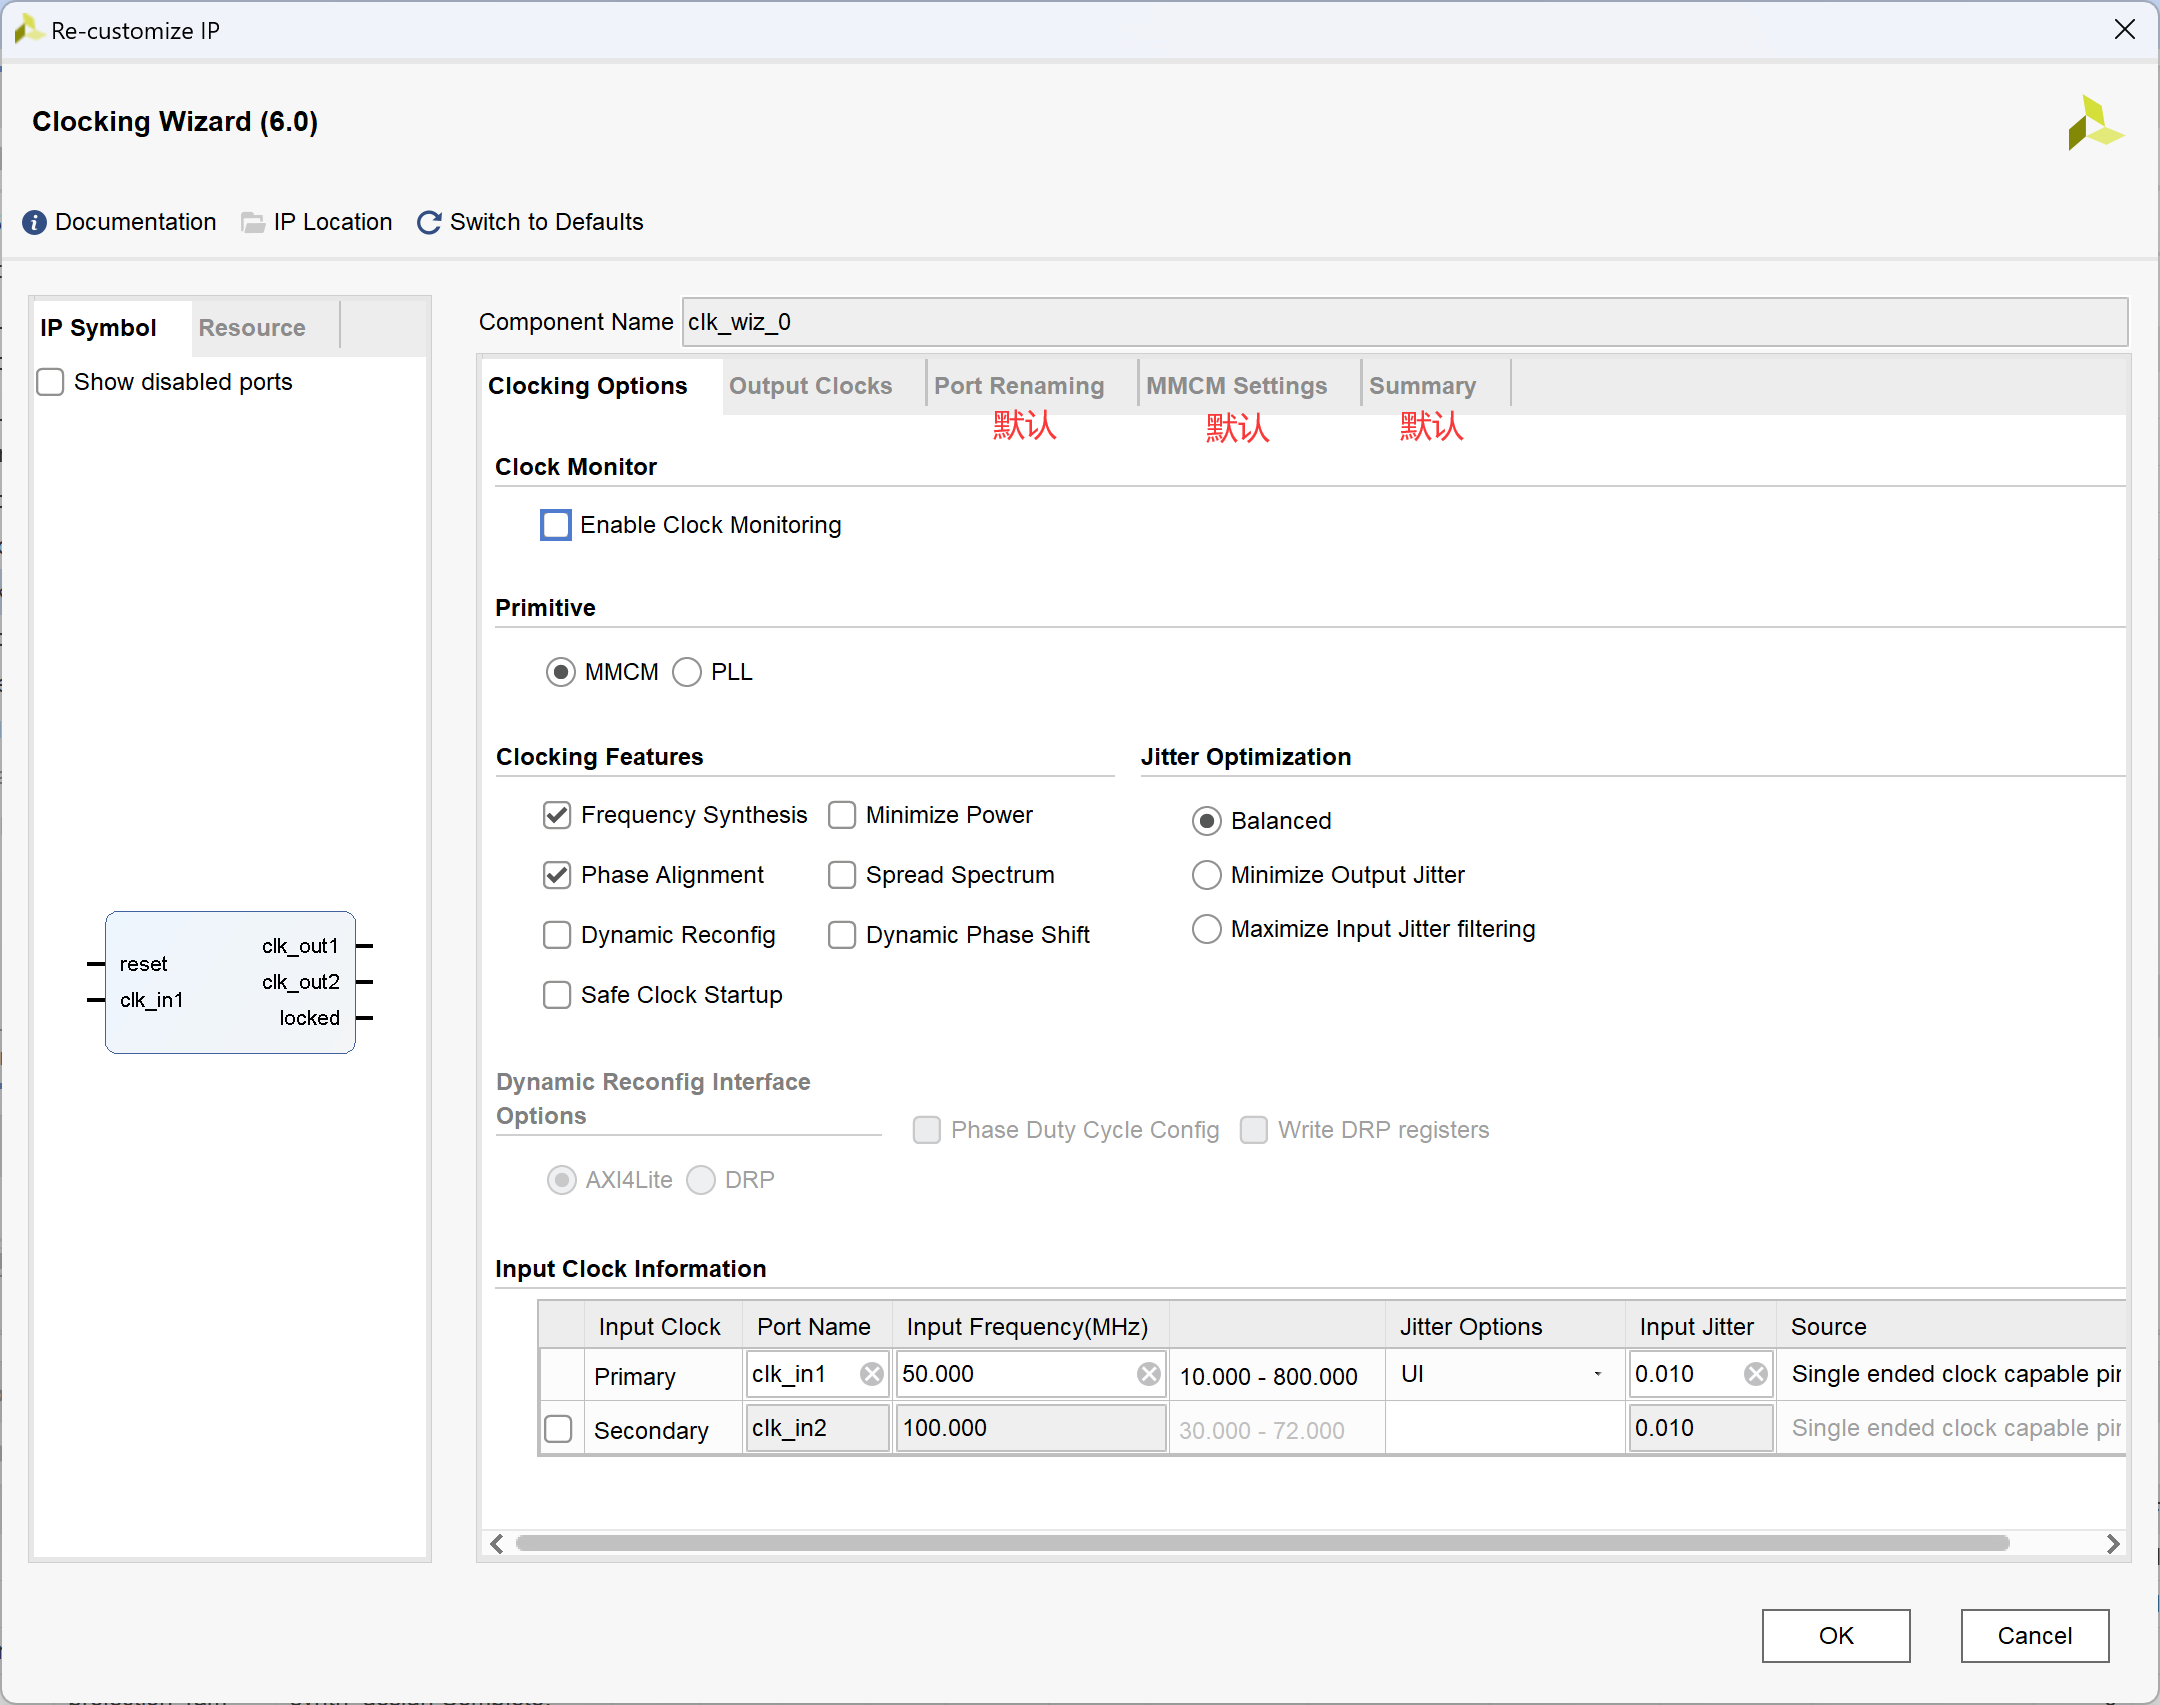This screenshot has width=2160, height=1705.
Task: Switch to the Resource tab
Action: [x=252, y=328]
